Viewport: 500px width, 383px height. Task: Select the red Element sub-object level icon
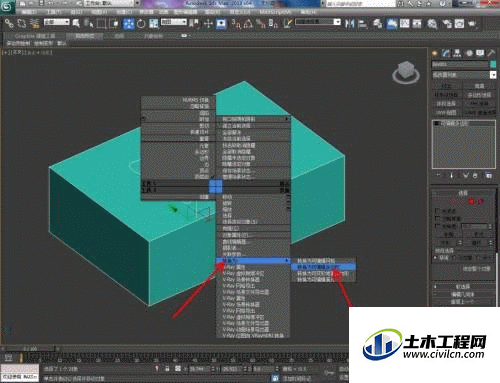coord(481,201)
